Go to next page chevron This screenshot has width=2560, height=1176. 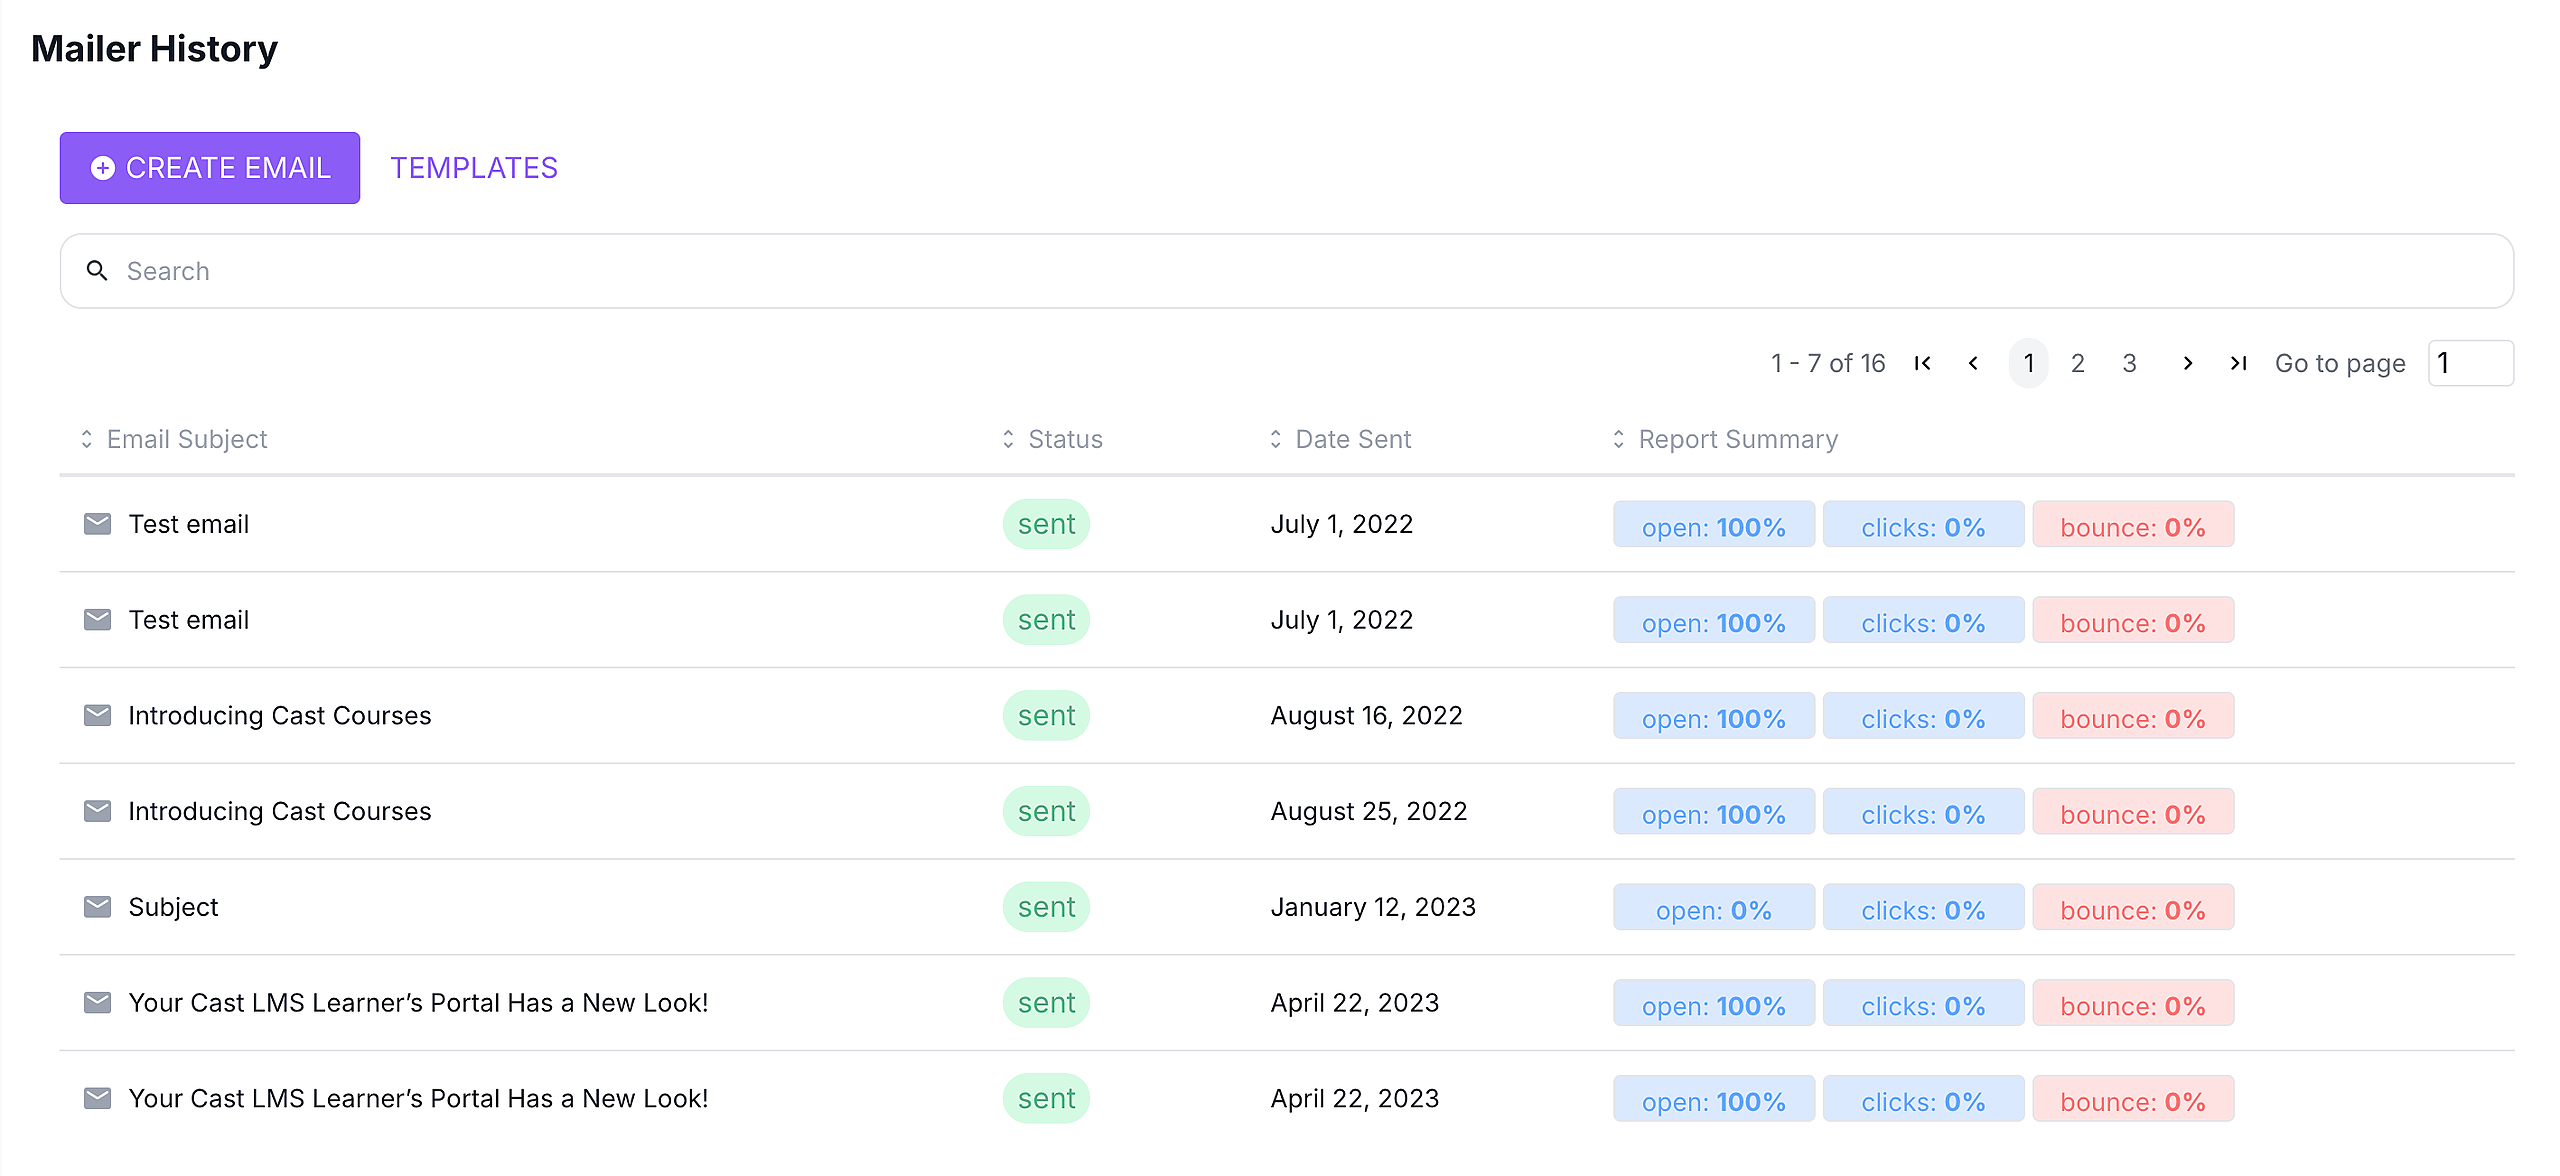(2187, 363)
